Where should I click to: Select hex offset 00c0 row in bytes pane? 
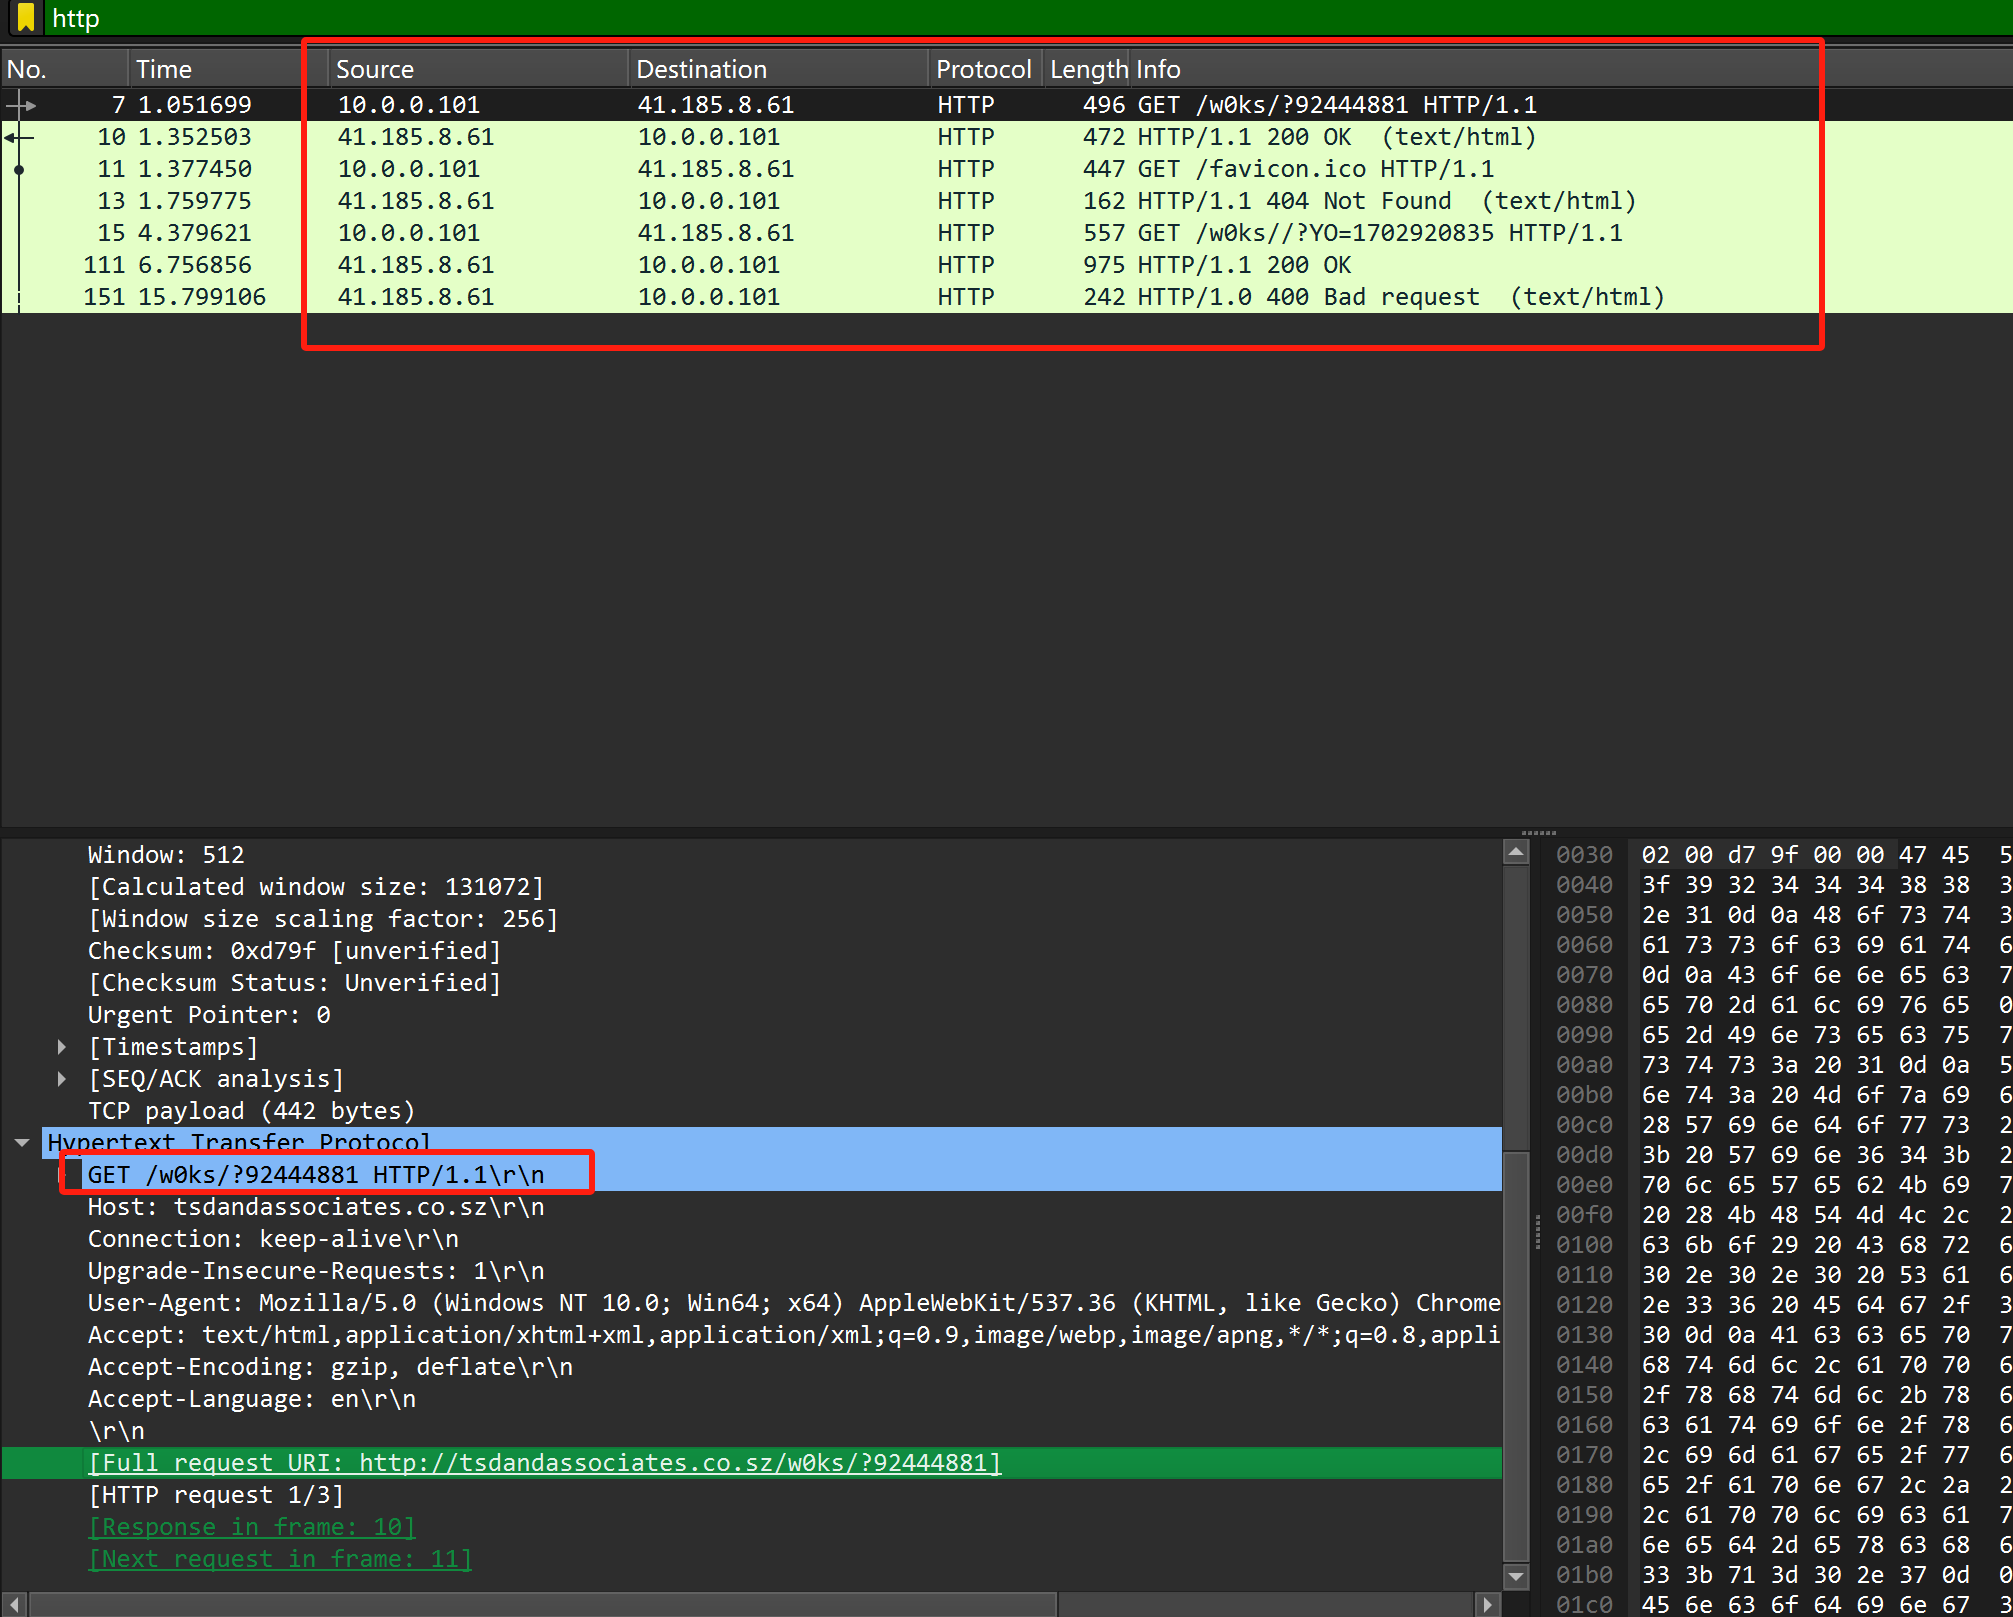[x=1782, y=1125]
